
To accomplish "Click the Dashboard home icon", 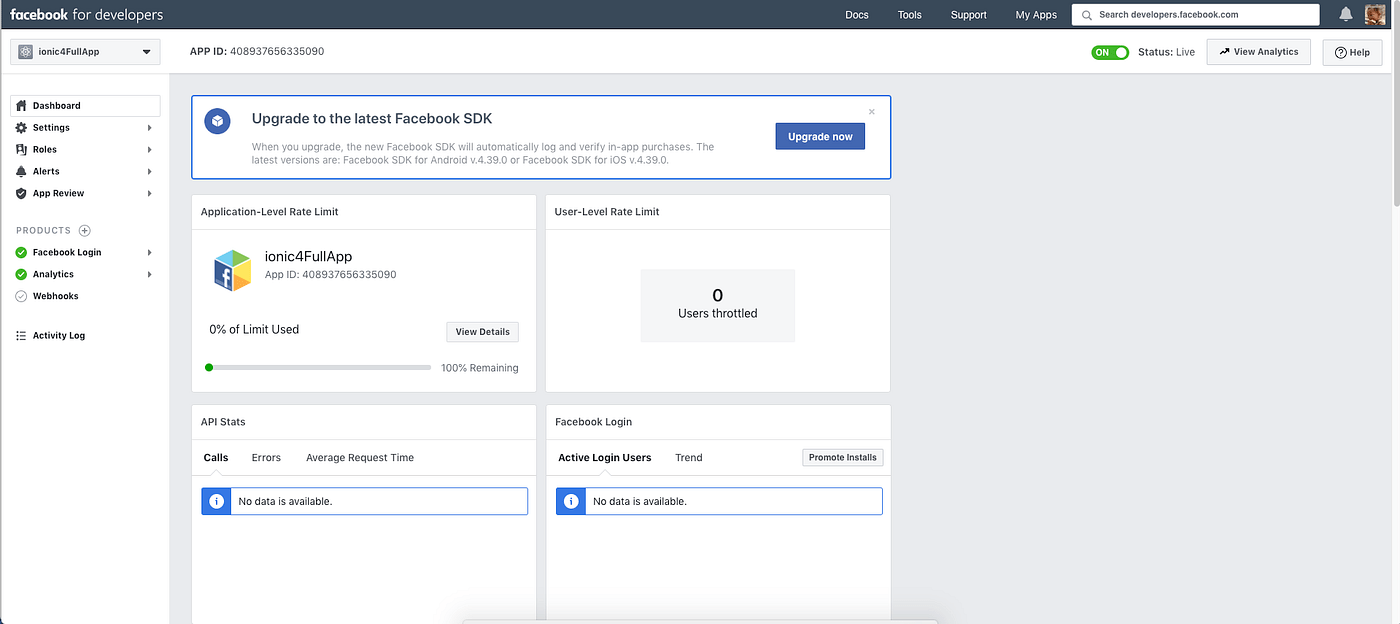I will 22,105.
